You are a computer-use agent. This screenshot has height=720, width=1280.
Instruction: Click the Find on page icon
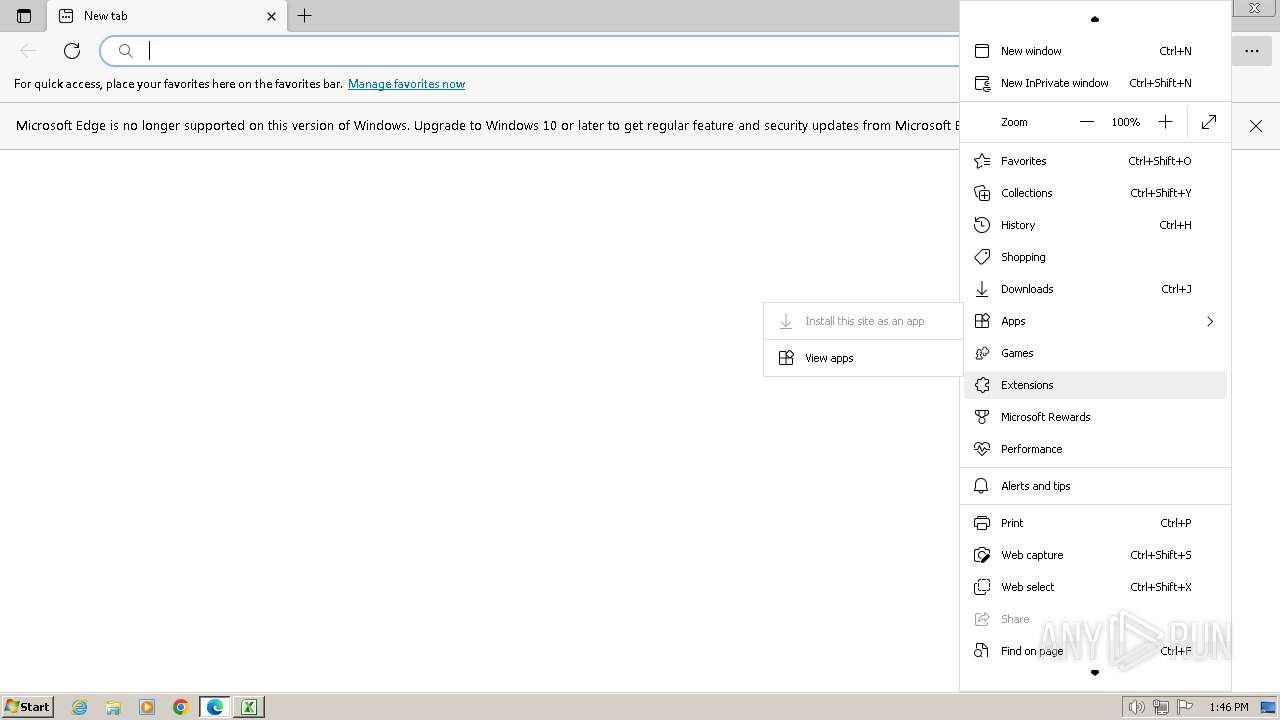click(982, 651)
